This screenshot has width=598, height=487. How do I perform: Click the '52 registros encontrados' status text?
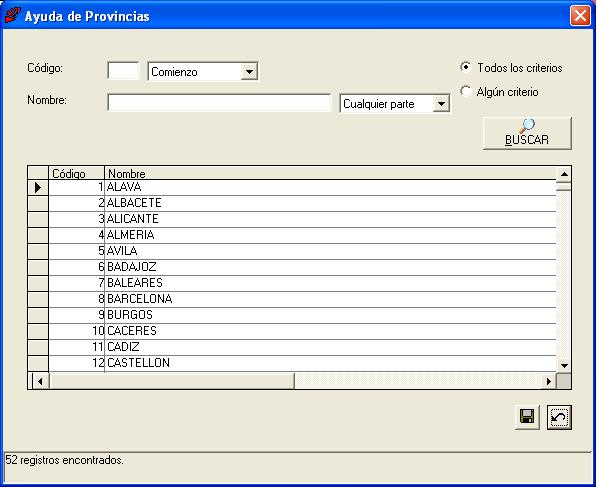click(x=64, y=460)
